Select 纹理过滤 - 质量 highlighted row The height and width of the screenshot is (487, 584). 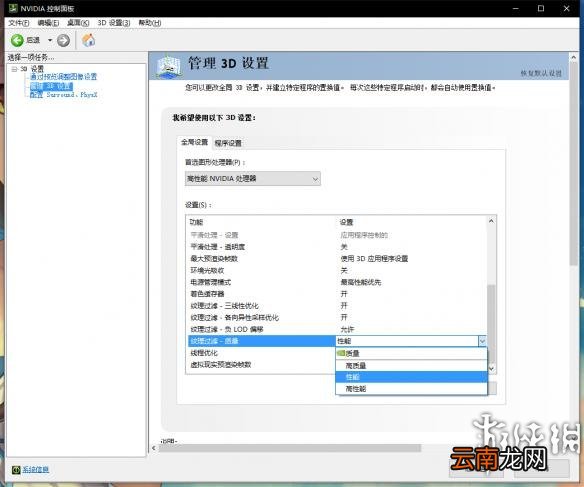pos(262,341)
